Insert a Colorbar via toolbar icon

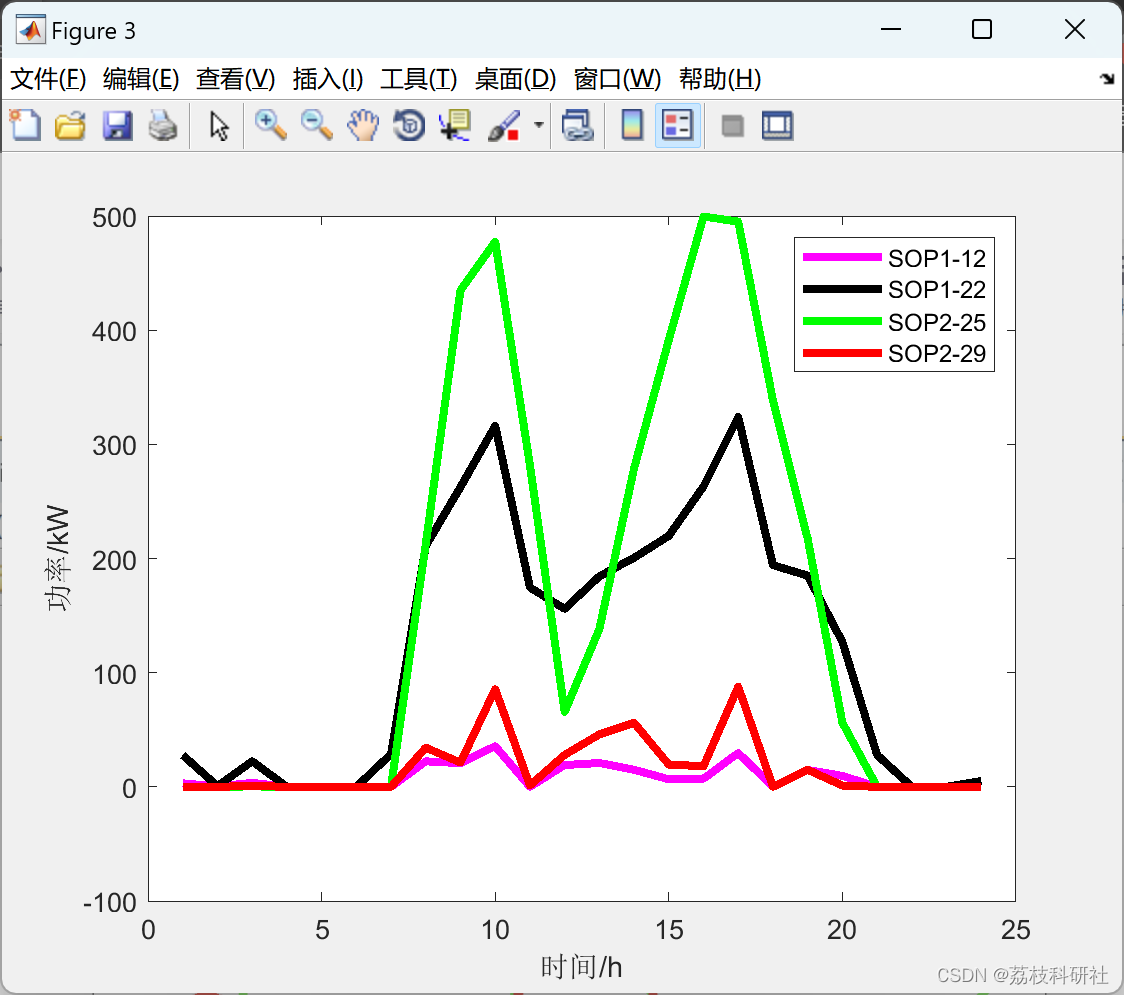tap(632, 125)
